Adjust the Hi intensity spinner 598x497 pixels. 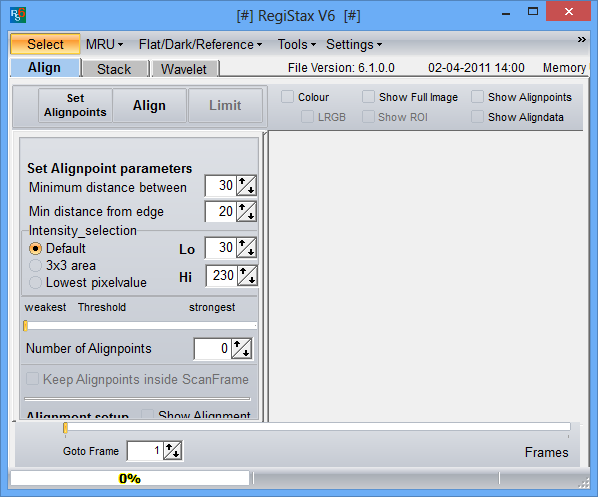(247, 275)
